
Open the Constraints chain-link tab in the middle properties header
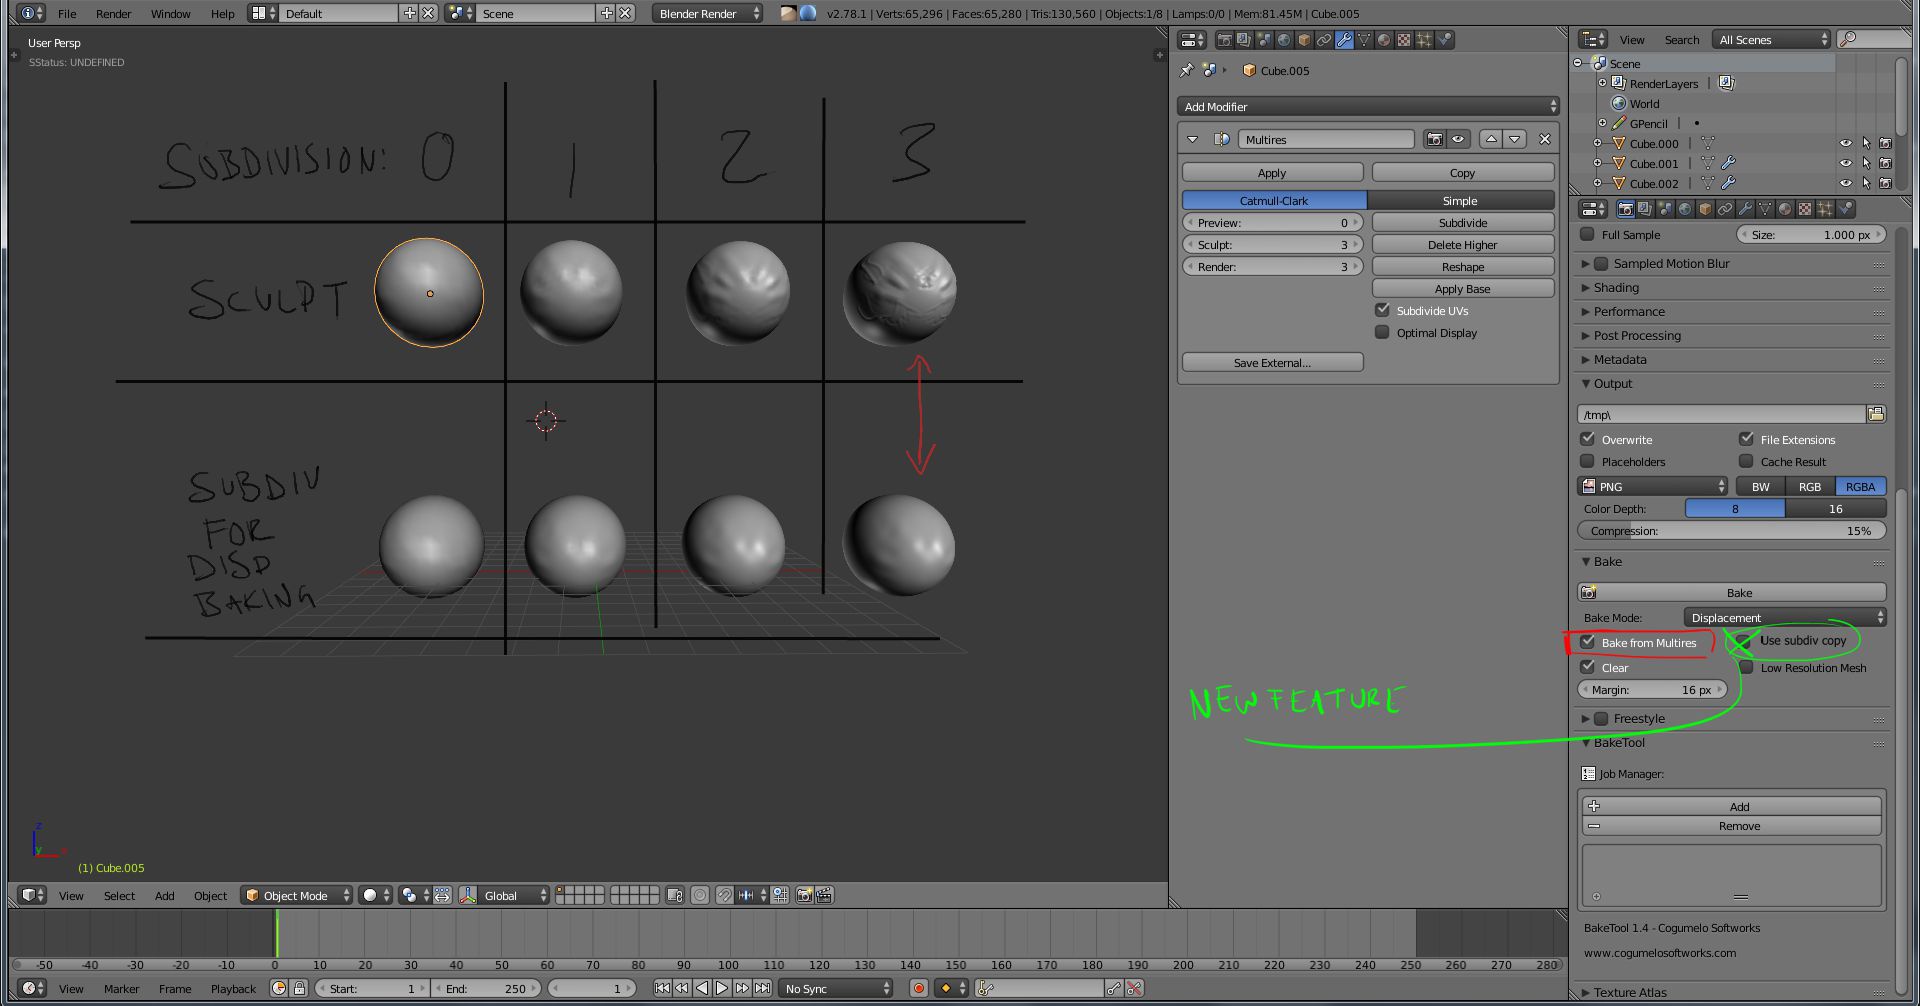point(1324,40)
